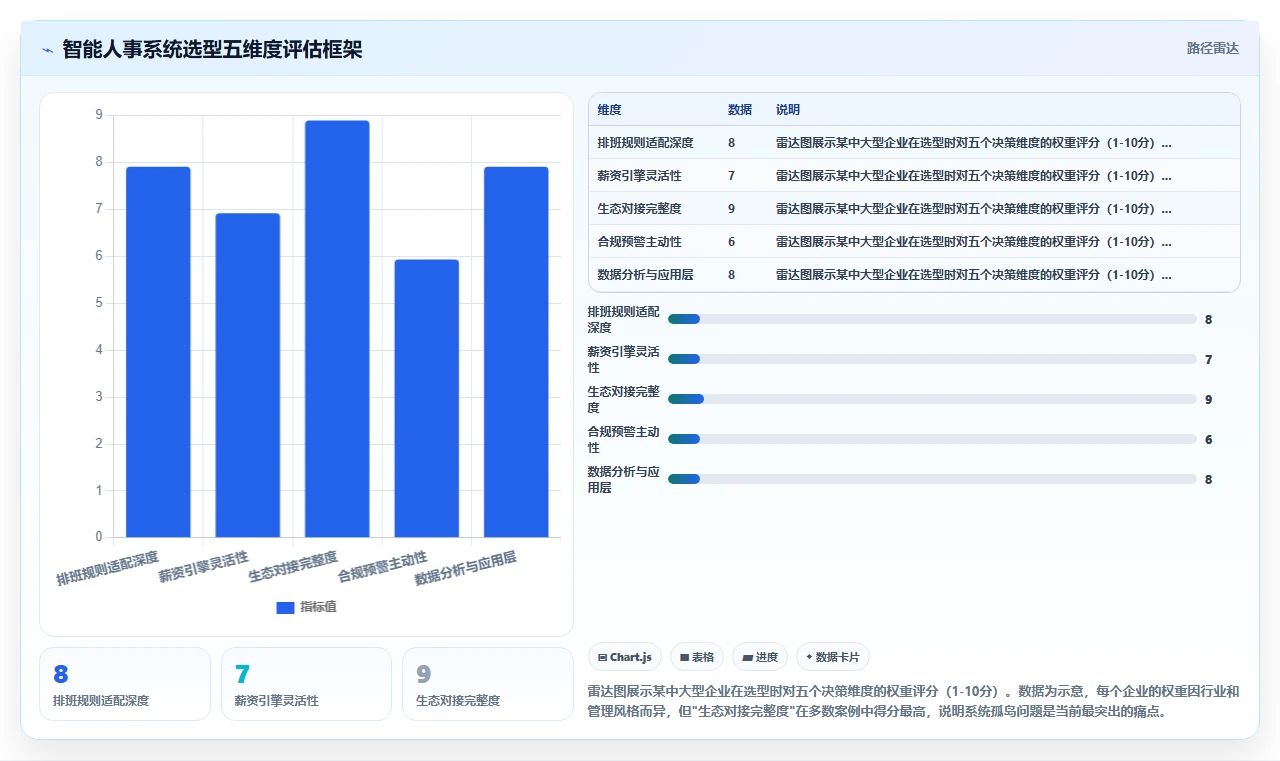The width and height of the screenshot is (1280, 761).
Task: Click the 维度 column header
Action: pos(609,110)
